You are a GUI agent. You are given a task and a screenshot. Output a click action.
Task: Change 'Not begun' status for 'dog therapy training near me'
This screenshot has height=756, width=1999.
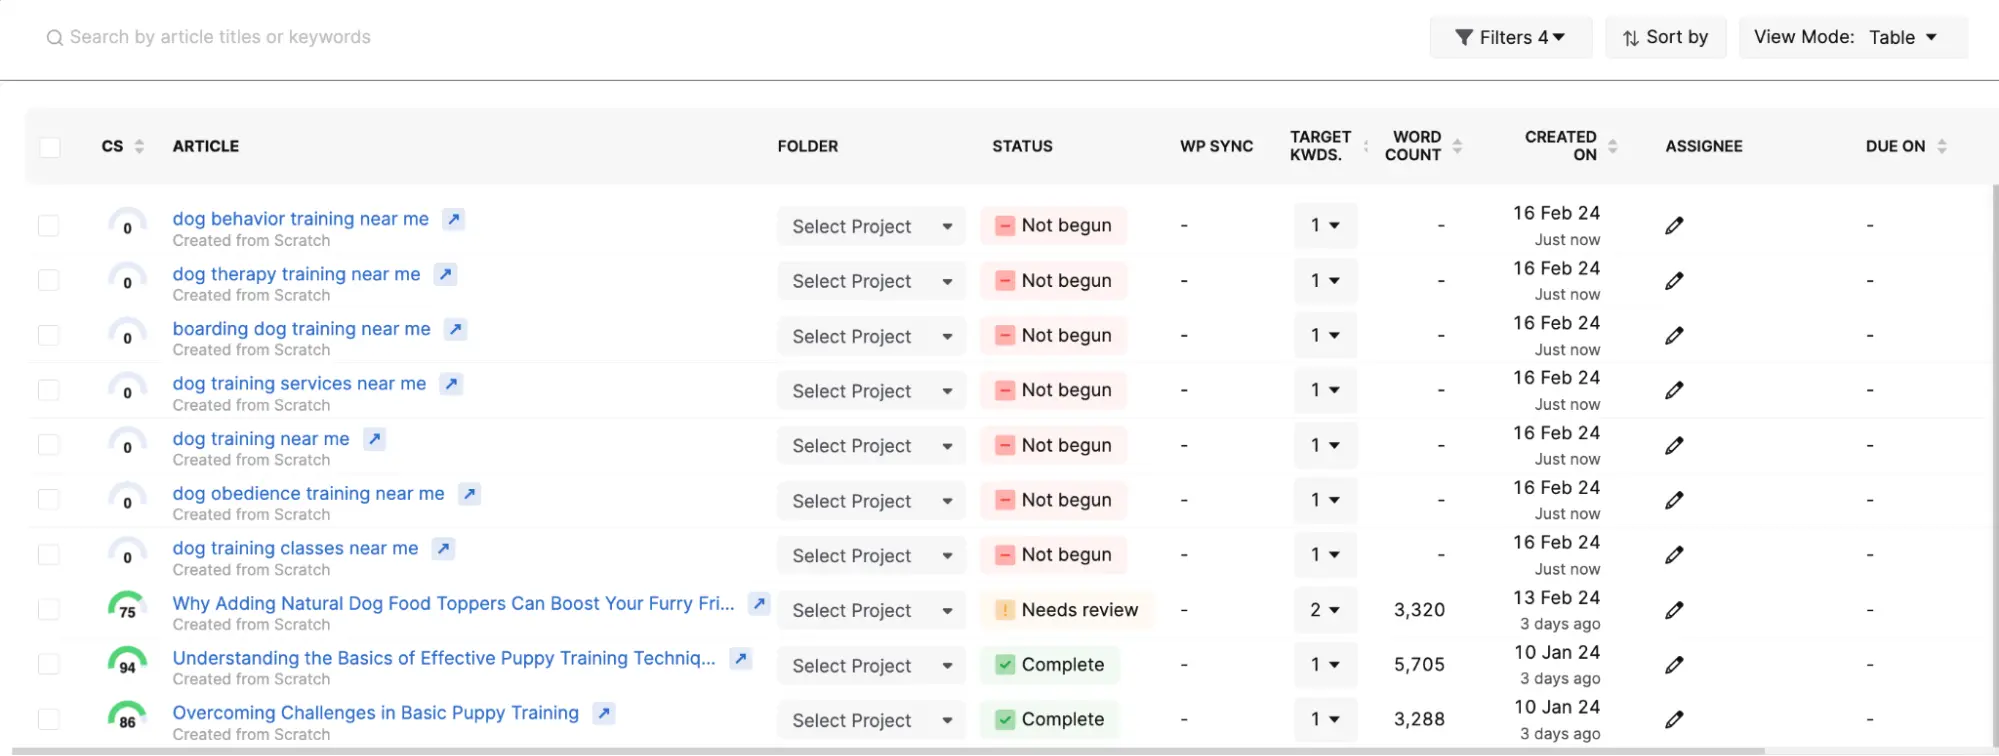pos(1054,281)
